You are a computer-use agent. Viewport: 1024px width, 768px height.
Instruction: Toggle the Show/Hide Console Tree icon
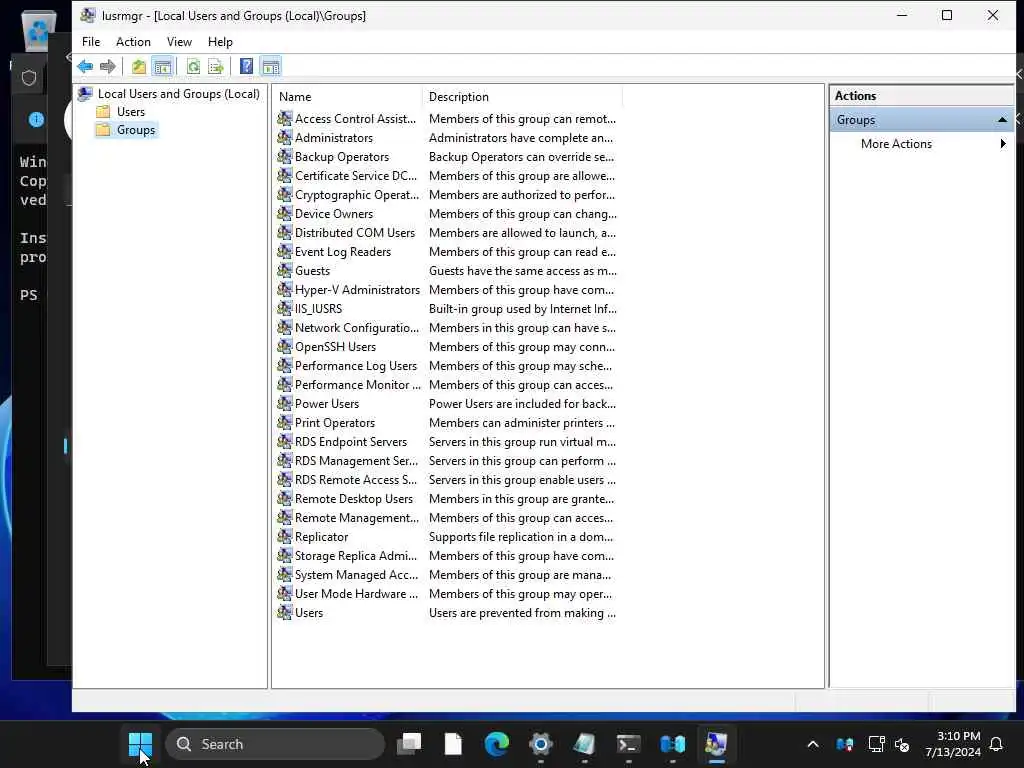pyautogui.click(x=163, y=66)
